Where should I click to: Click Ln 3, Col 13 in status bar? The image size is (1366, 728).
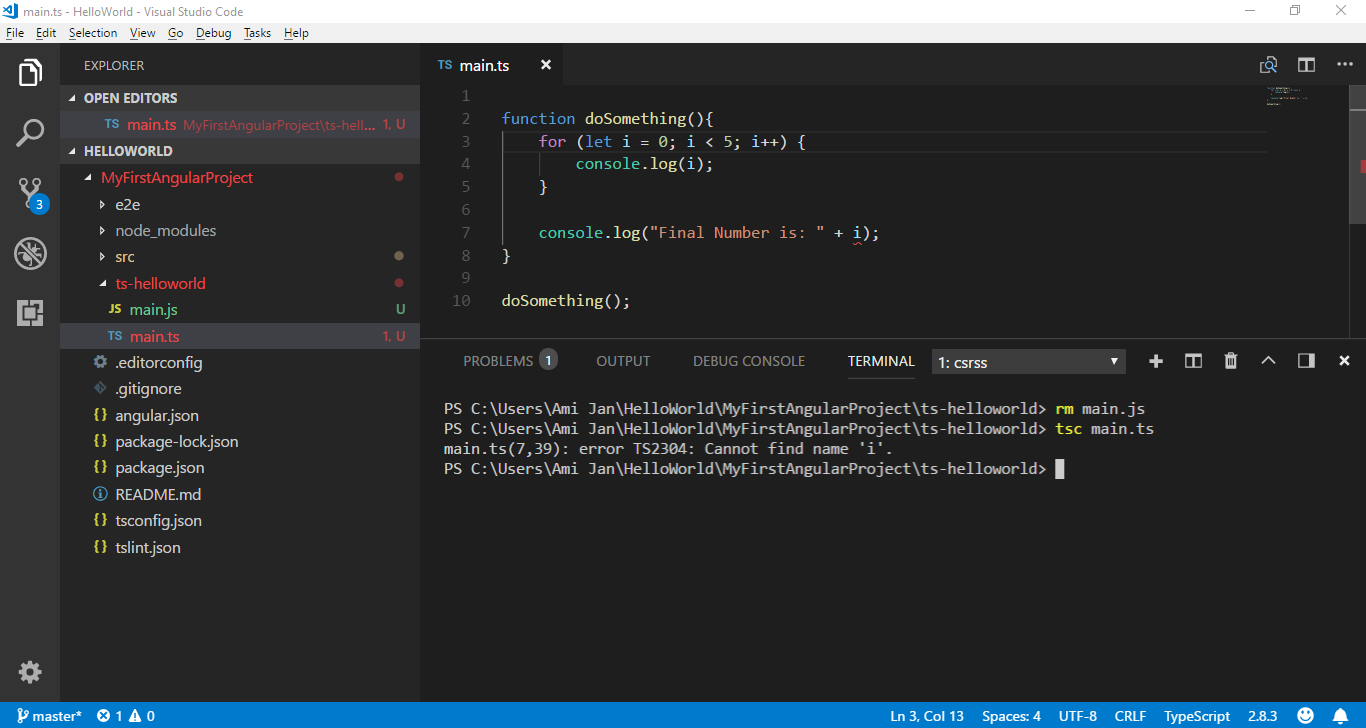tap(927, 716)
